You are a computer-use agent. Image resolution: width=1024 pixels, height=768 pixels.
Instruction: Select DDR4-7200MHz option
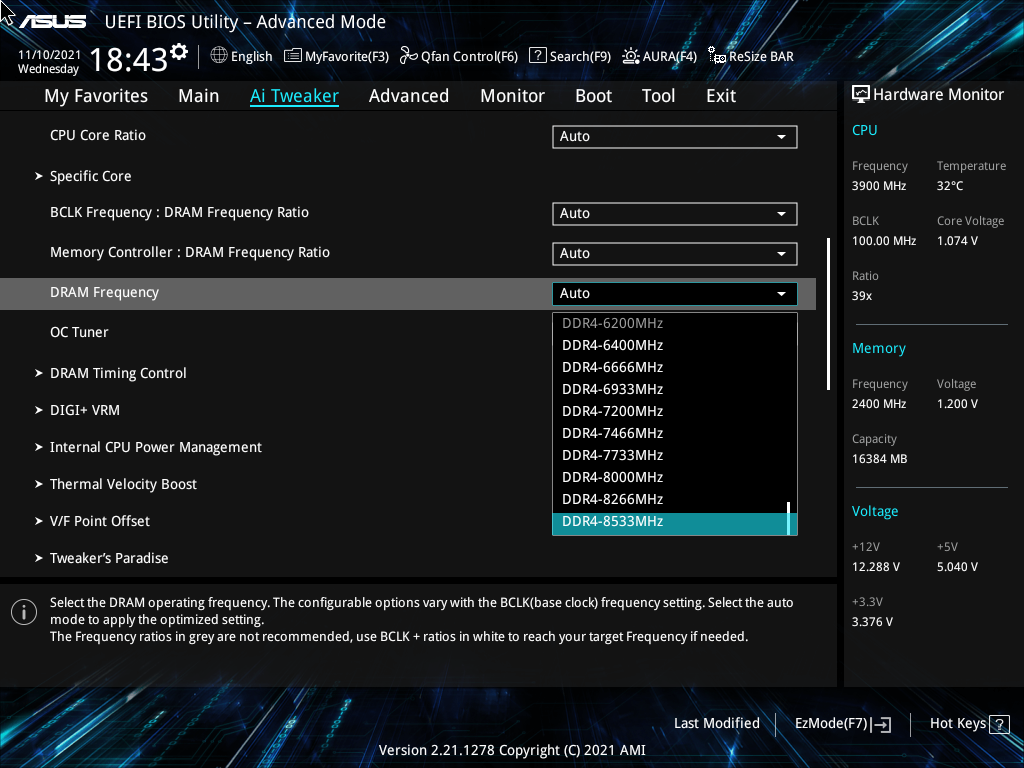pyautogui.click(x=675, y=411)
